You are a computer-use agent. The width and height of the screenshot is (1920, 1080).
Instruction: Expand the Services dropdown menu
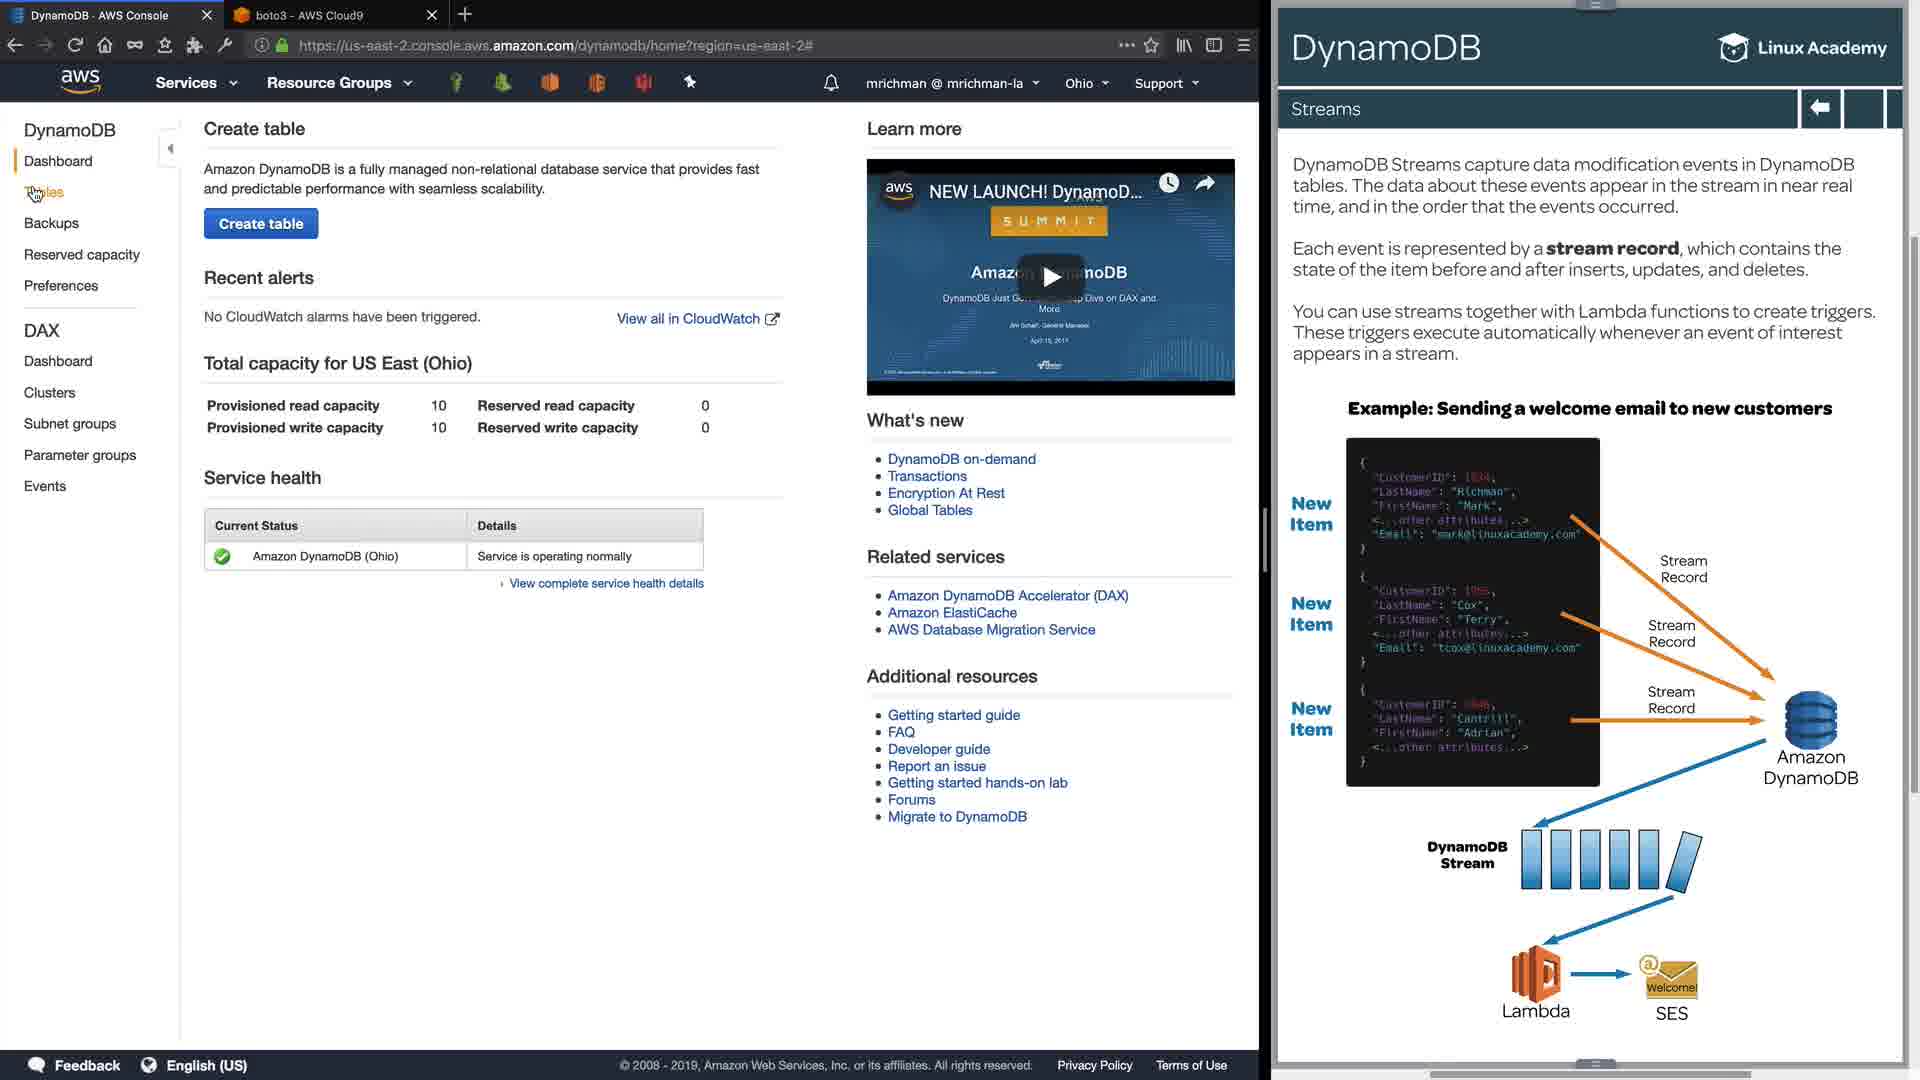pos(196,83)
